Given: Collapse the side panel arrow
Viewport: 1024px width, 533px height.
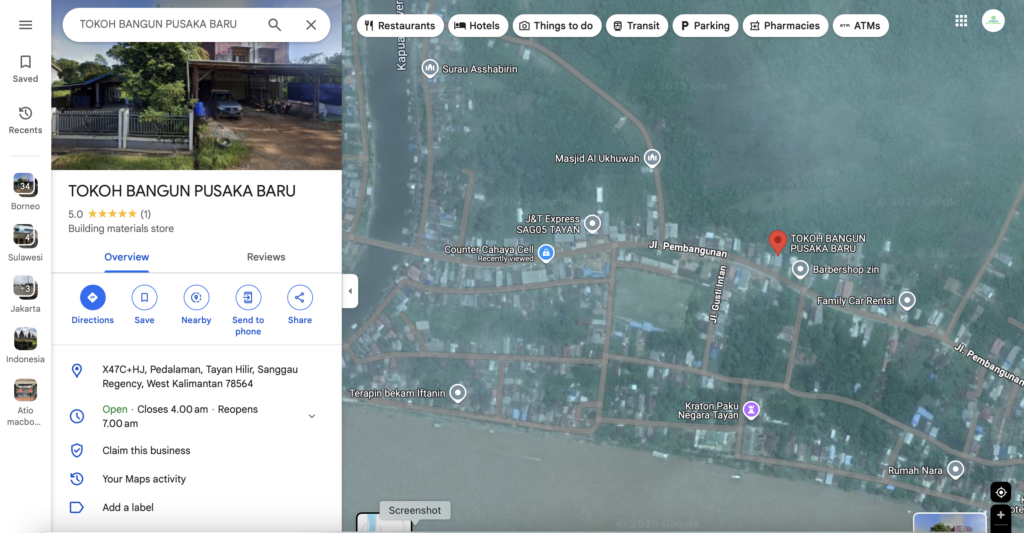Looking at the screenshot, I should click(350, 292).
